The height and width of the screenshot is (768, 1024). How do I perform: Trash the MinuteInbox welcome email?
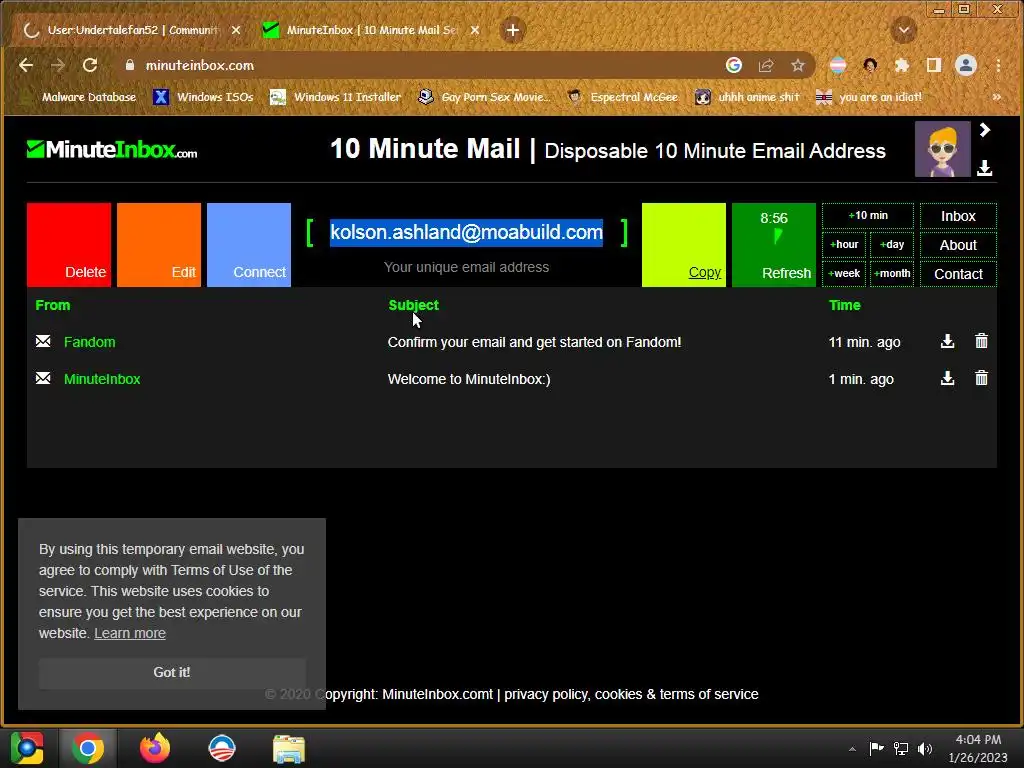click(981, 378)
